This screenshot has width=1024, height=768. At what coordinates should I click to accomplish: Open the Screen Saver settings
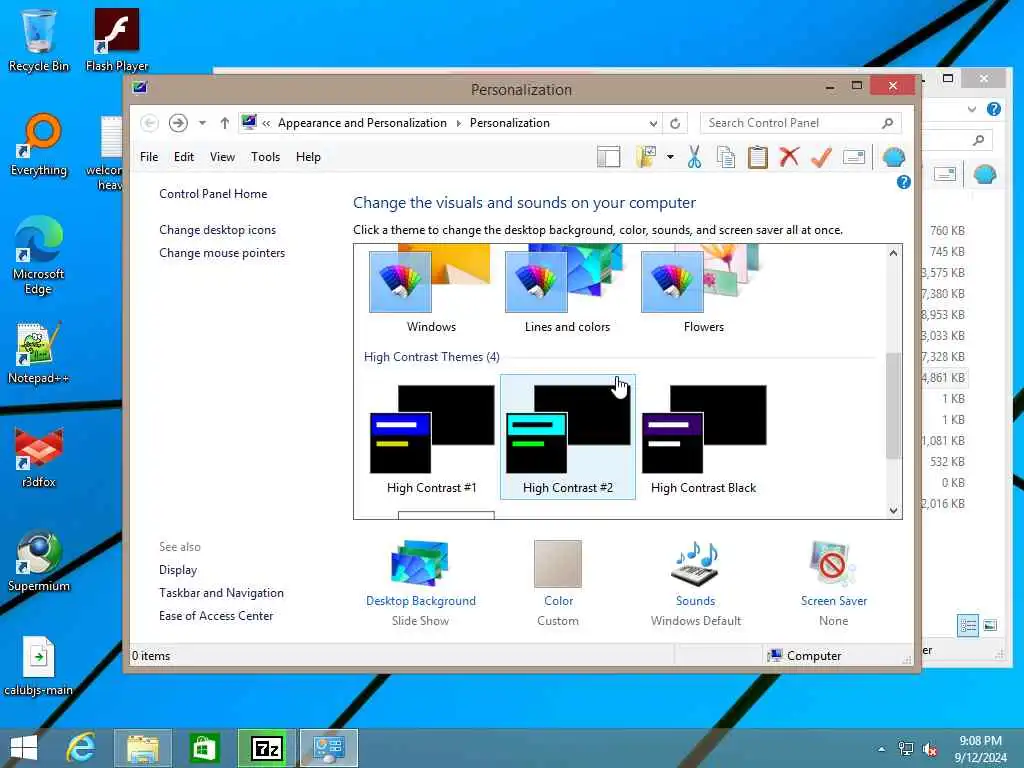click(x=833, y=582)
